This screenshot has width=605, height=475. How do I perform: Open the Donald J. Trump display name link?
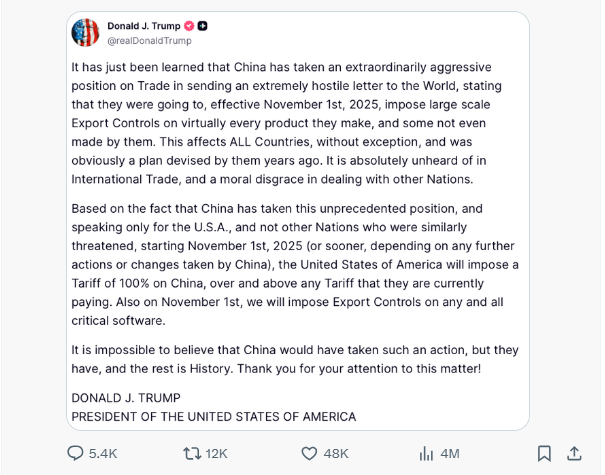tap(143, 26)
